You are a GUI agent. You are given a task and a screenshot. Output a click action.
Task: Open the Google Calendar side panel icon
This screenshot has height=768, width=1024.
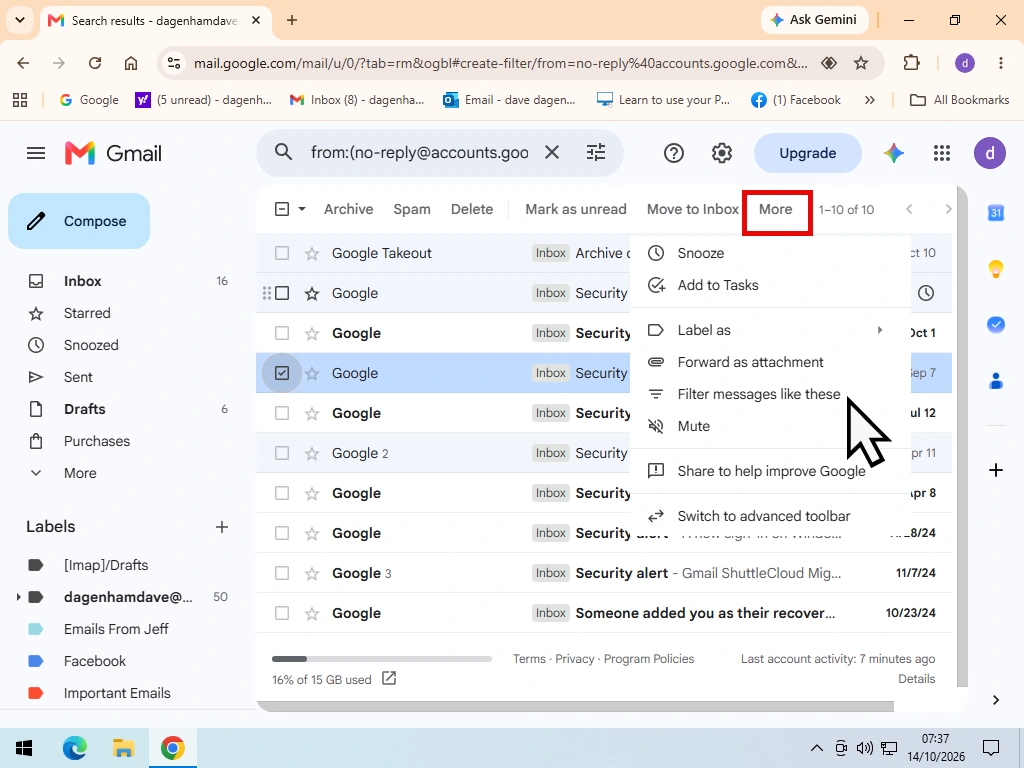pyautogui.click(x=996, y=213)
